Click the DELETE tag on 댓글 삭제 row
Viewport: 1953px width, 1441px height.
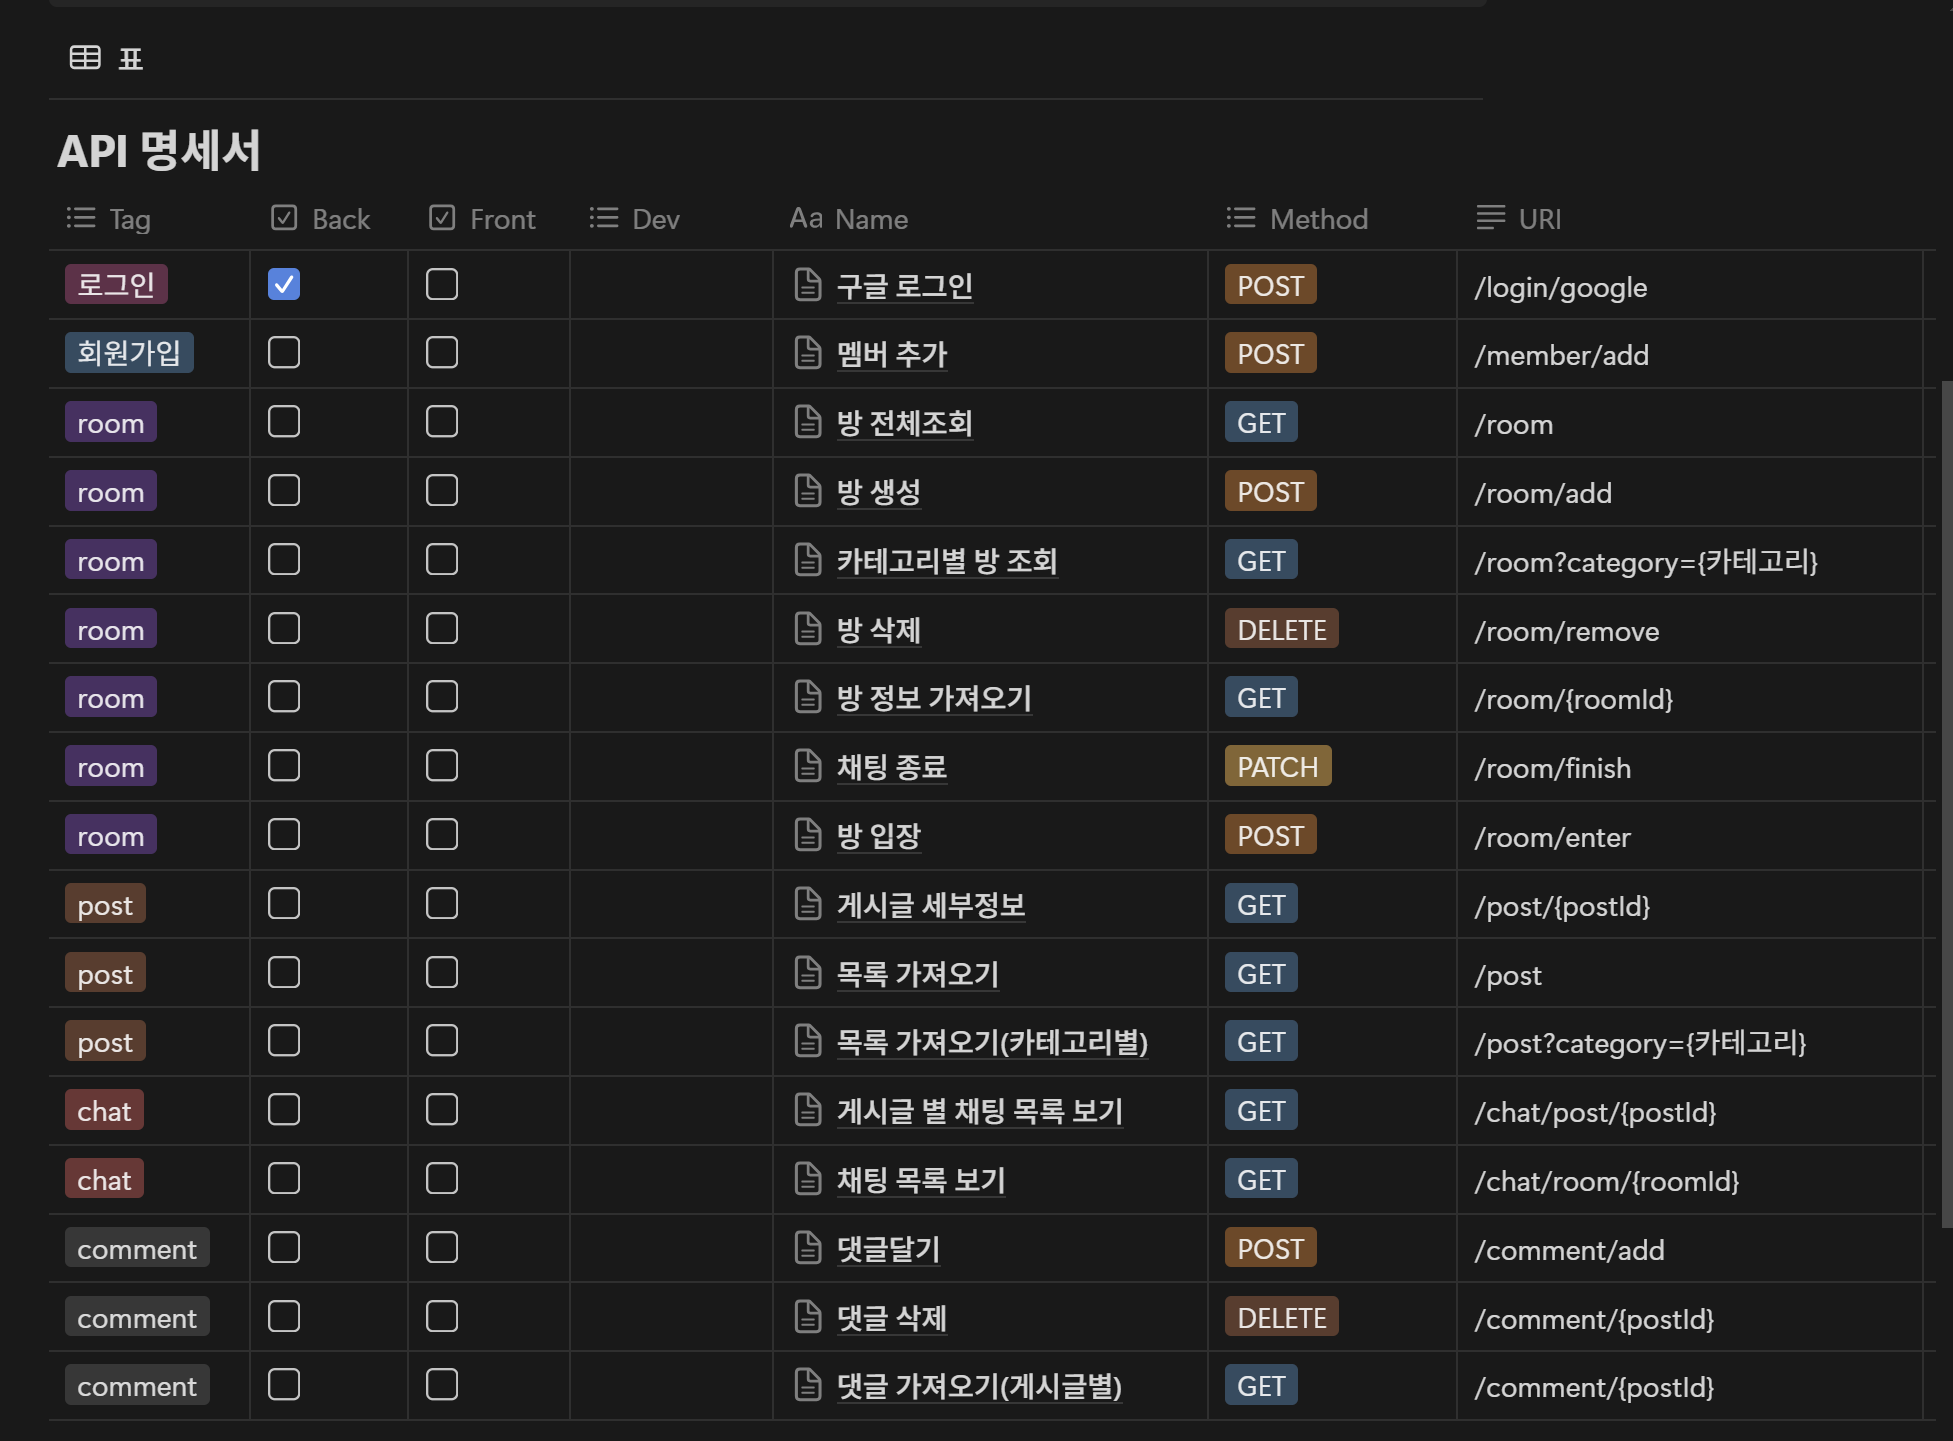point(1281,1318)
